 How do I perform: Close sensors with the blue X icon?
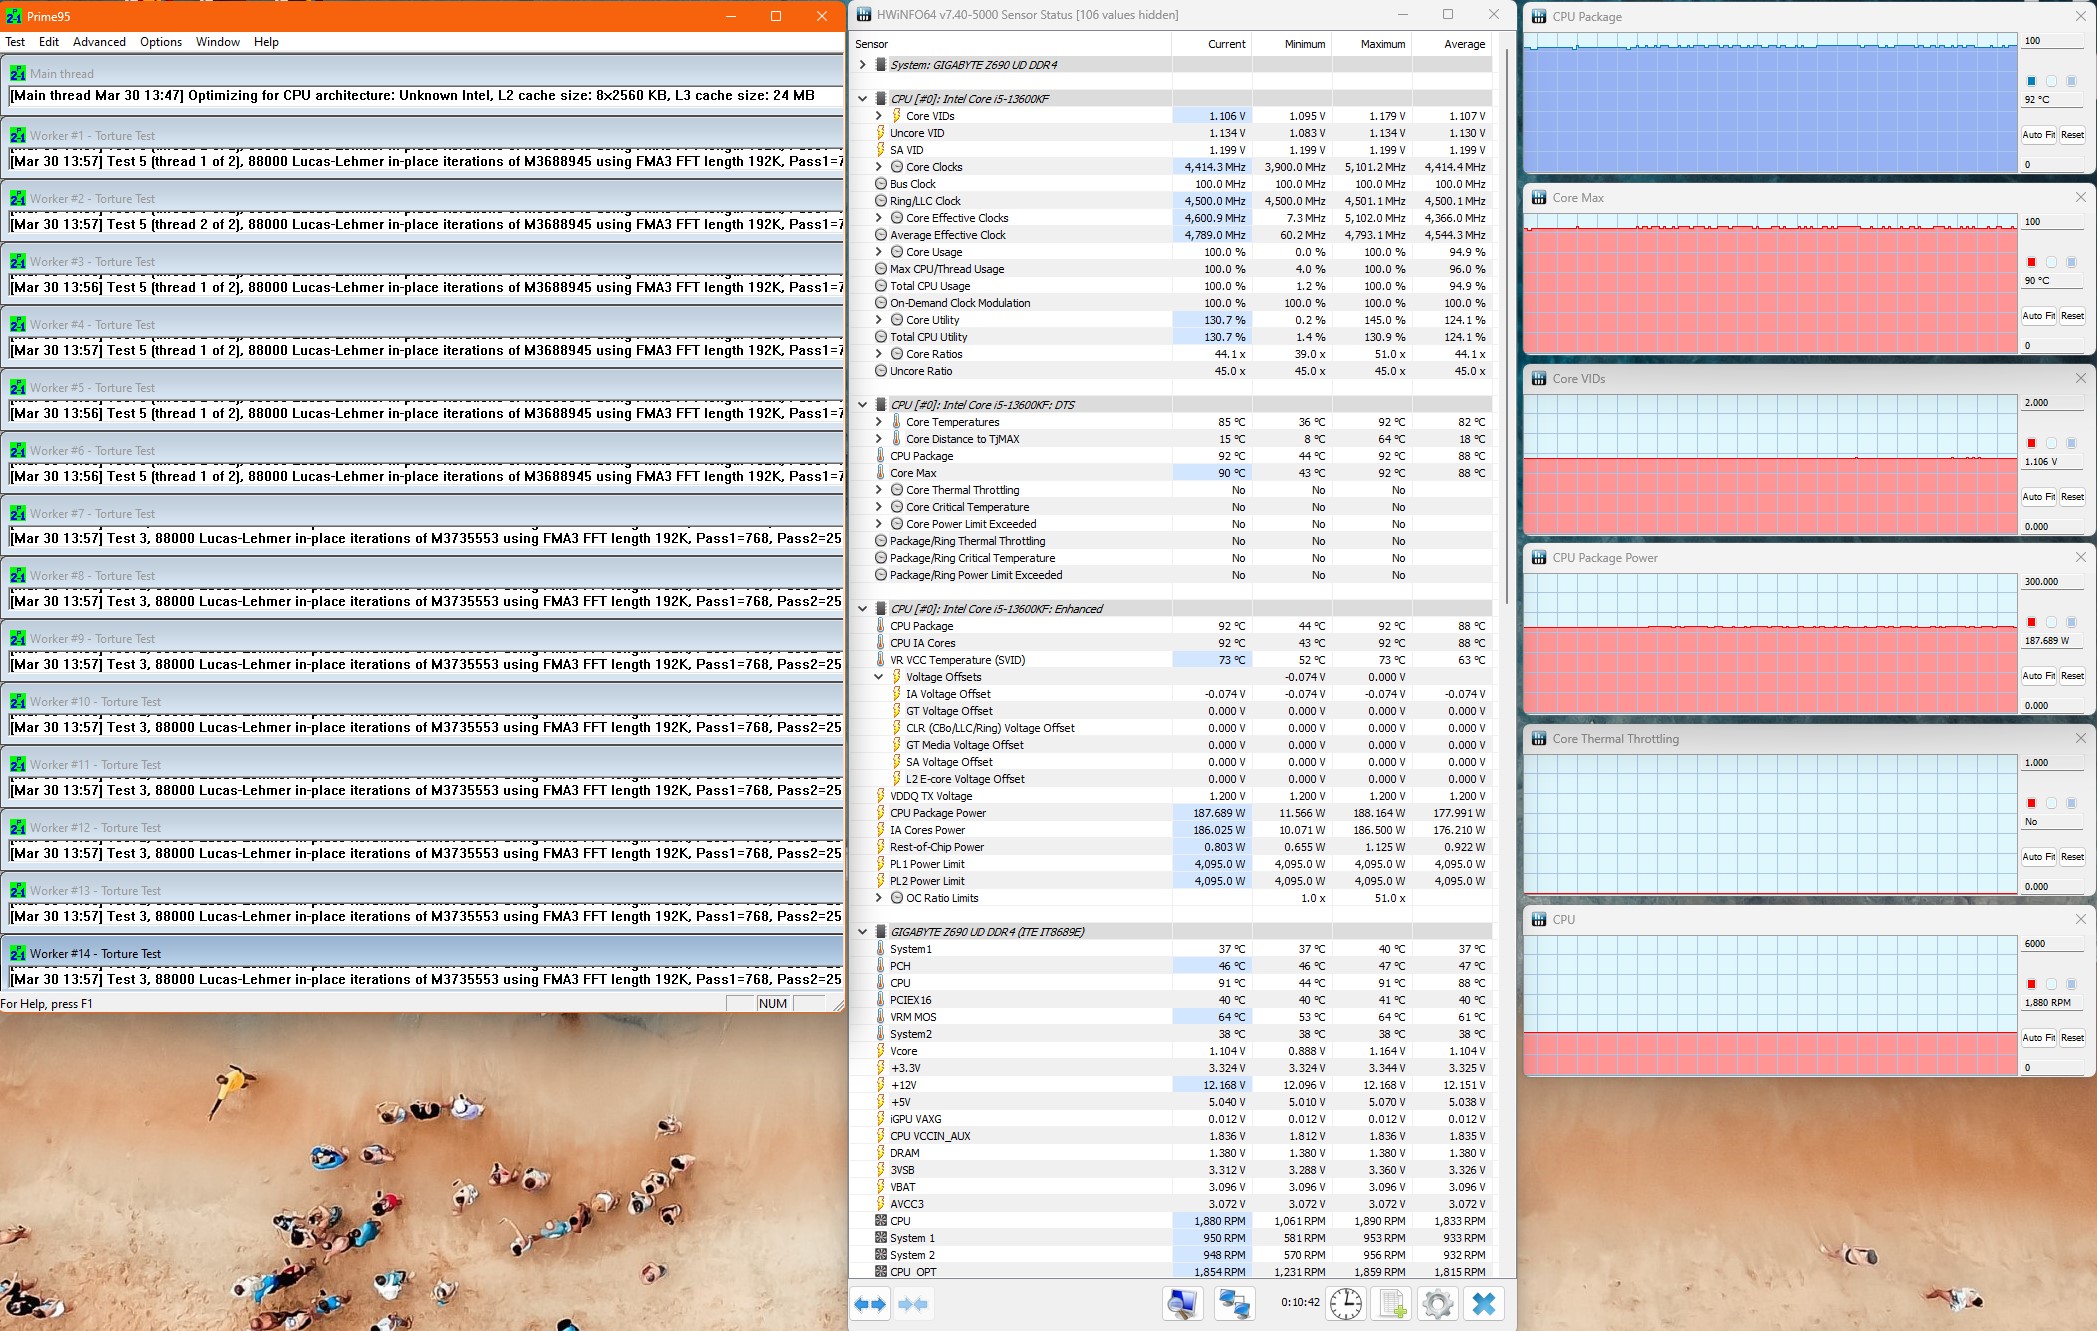[1484, 1304]
